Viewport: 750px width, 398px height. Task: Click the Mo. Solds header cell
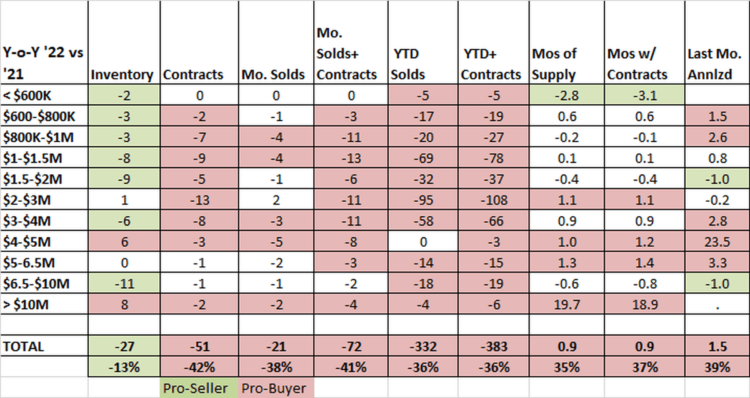click(x=276, y=43)
